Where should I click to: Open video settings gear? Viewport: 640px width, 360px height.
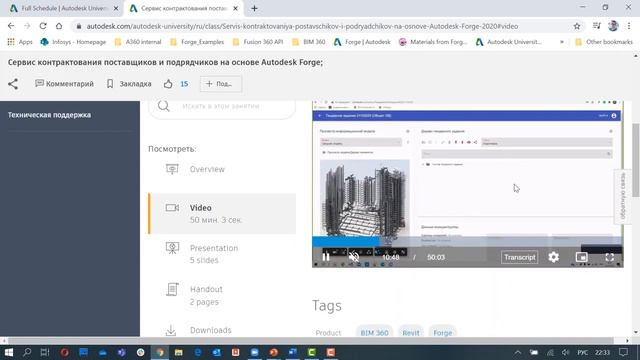[553, 257]
